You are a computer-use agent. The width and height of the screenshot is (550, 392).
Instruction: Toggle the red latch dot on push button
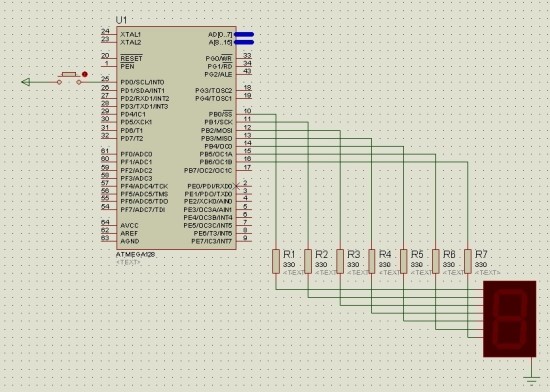(x=85, y=74)
